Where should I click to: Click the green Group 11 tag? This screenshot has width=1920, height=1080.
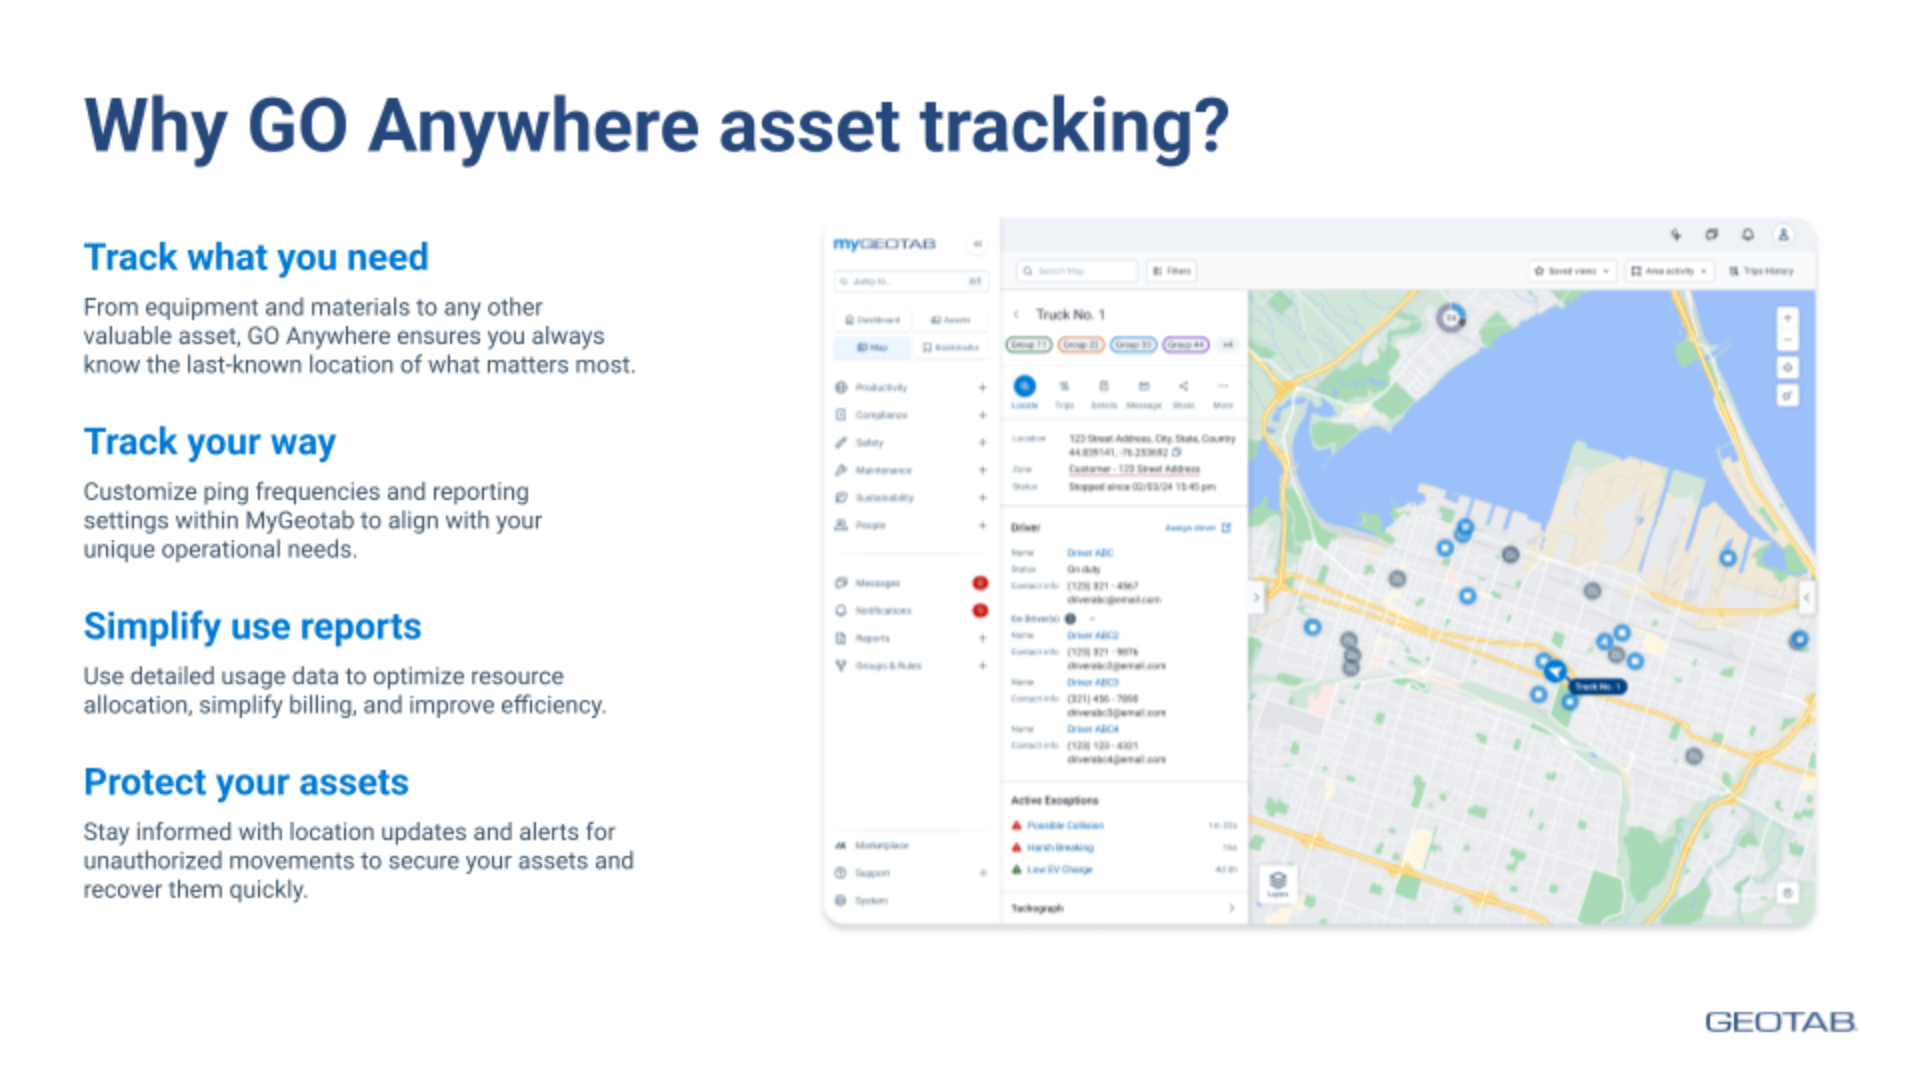(x=1028, y=344)
